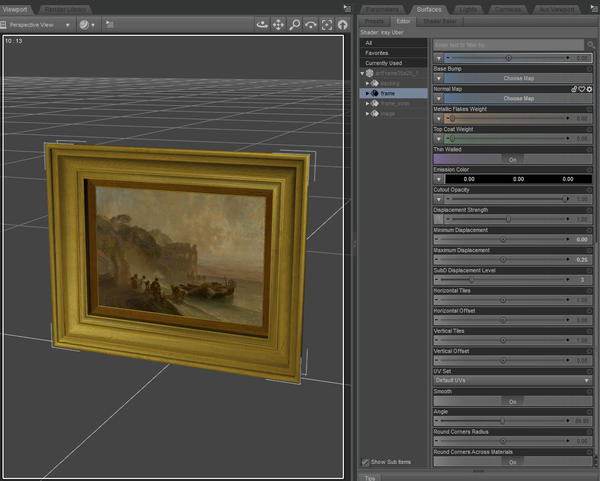Open the Presets sub-tab
This screenshot has width=600, height=481.
click(x=374, y=21)
